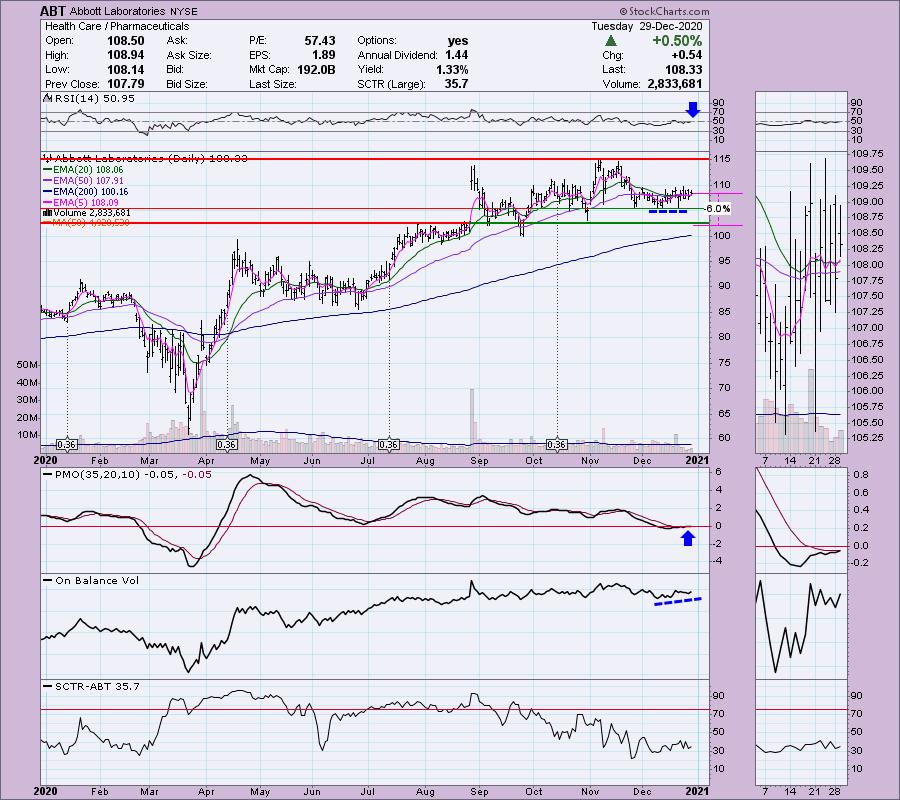Click the date Tuesday 29-Dec-2020
Image resolution: width=900 pixels, height=800 pixels.
click(647, 26)
